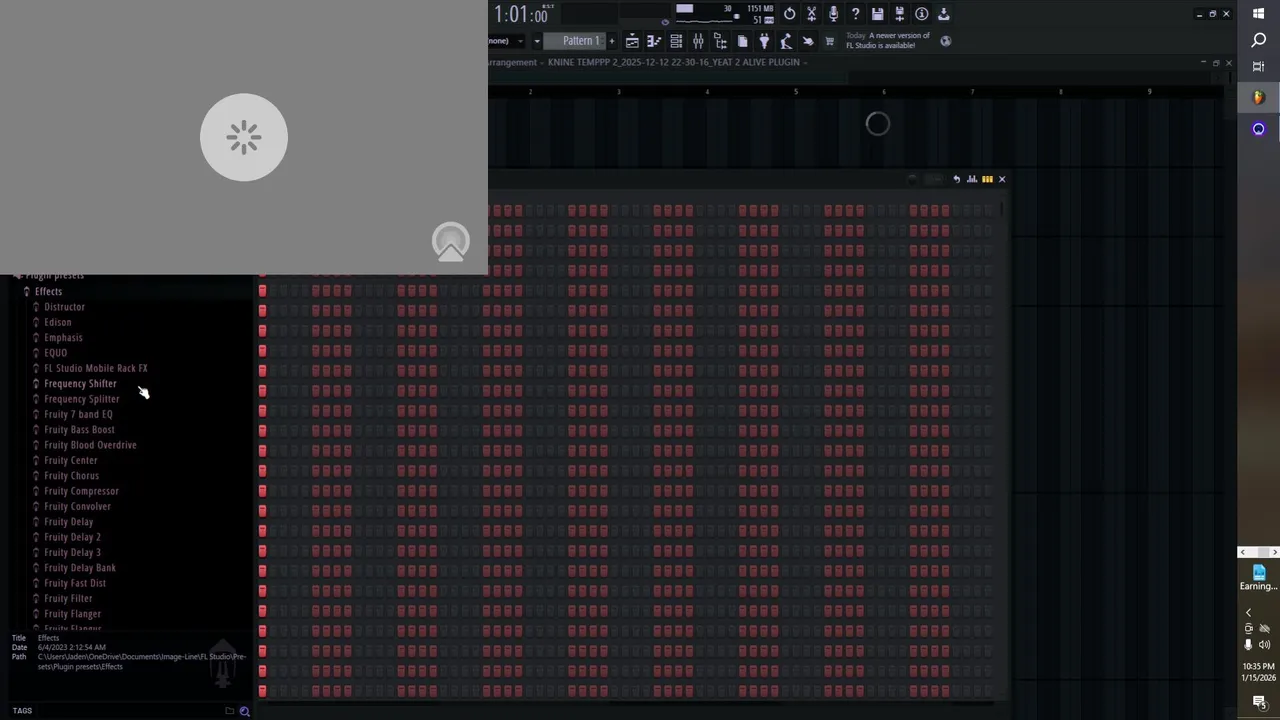The width and height of the screenshot is (1280, 720).
Task: Click the tempo tapper icon
Action: [x=786, y=41]
